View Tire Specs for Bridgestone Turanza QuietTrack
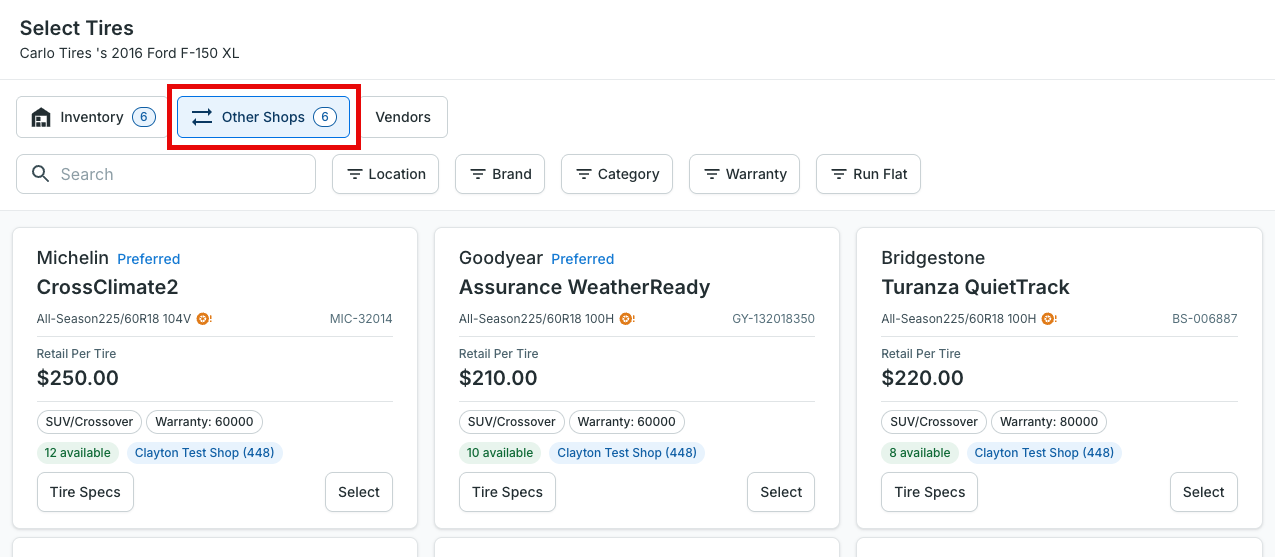Screen dimensions: 1275x557 [929, 492]
